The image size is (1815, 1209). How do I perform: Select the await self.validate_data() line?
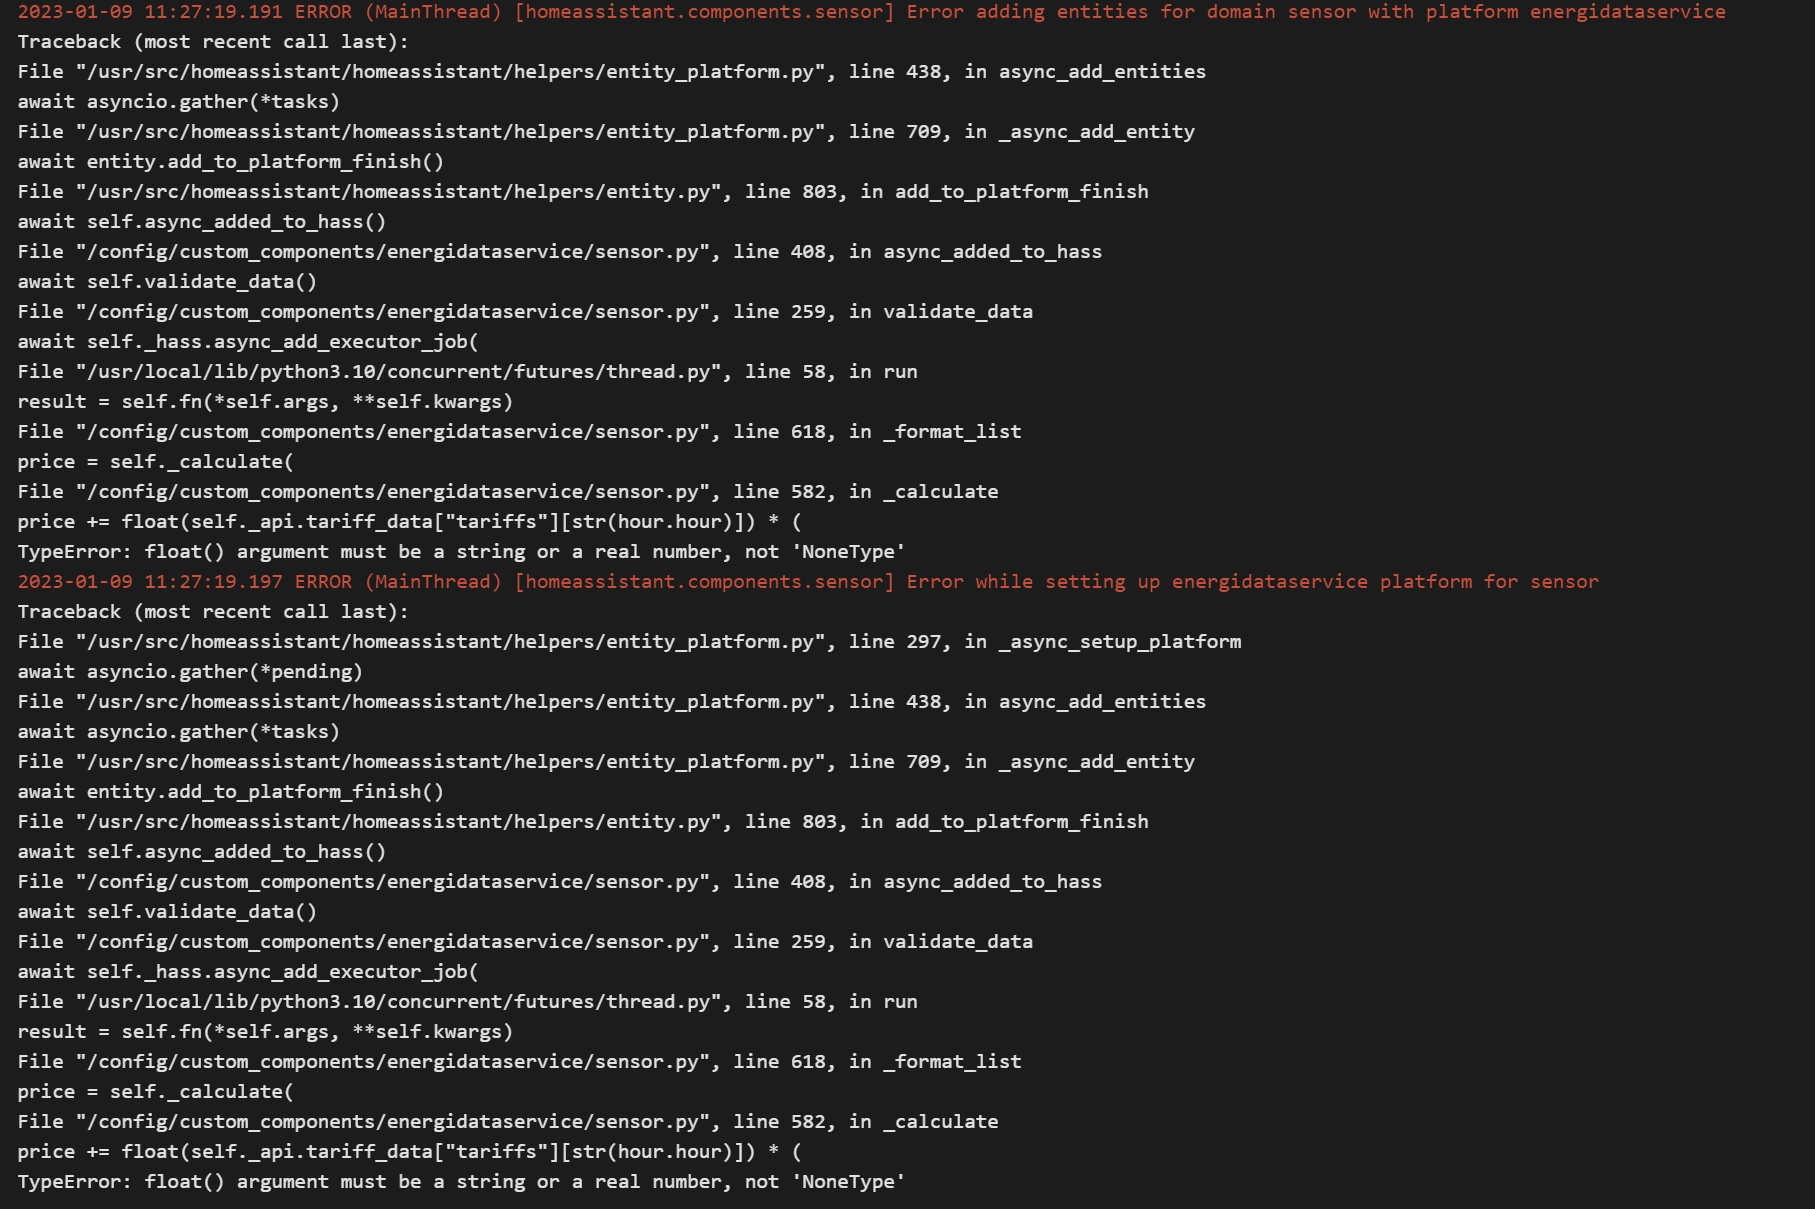tap(165, 281)
